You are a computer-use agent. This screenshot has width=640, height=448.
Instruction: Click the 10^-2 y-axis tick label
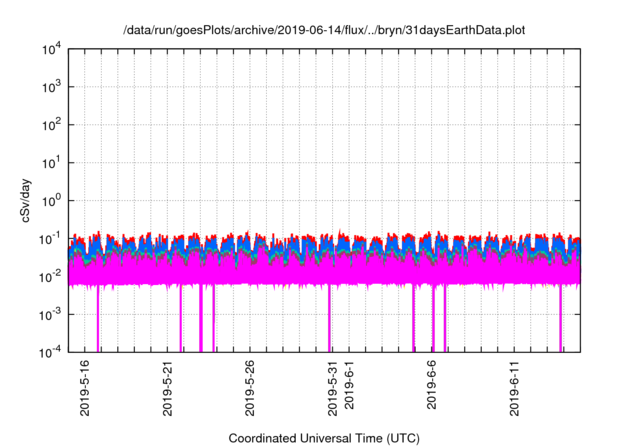(x=50, y=277)
